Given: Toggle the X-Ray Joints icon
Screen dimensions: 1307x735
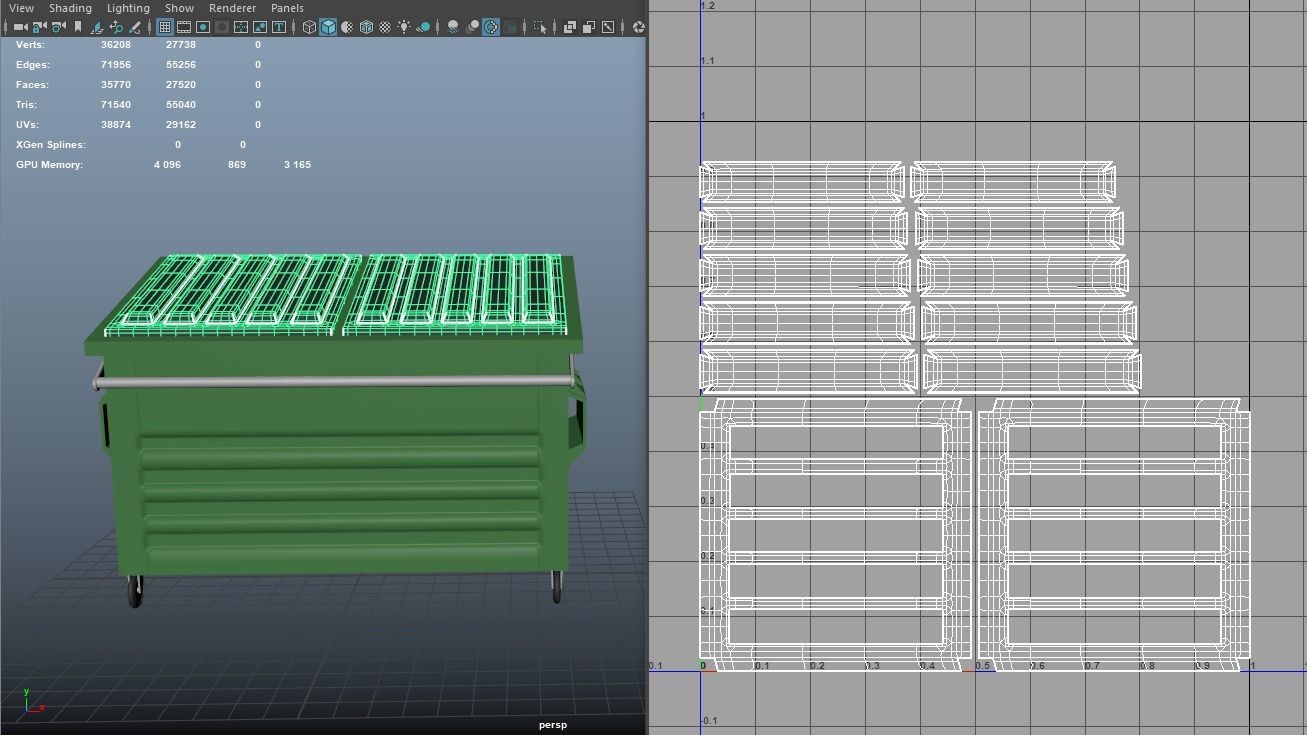Looking at the screenshot, I should coord(607,27).
